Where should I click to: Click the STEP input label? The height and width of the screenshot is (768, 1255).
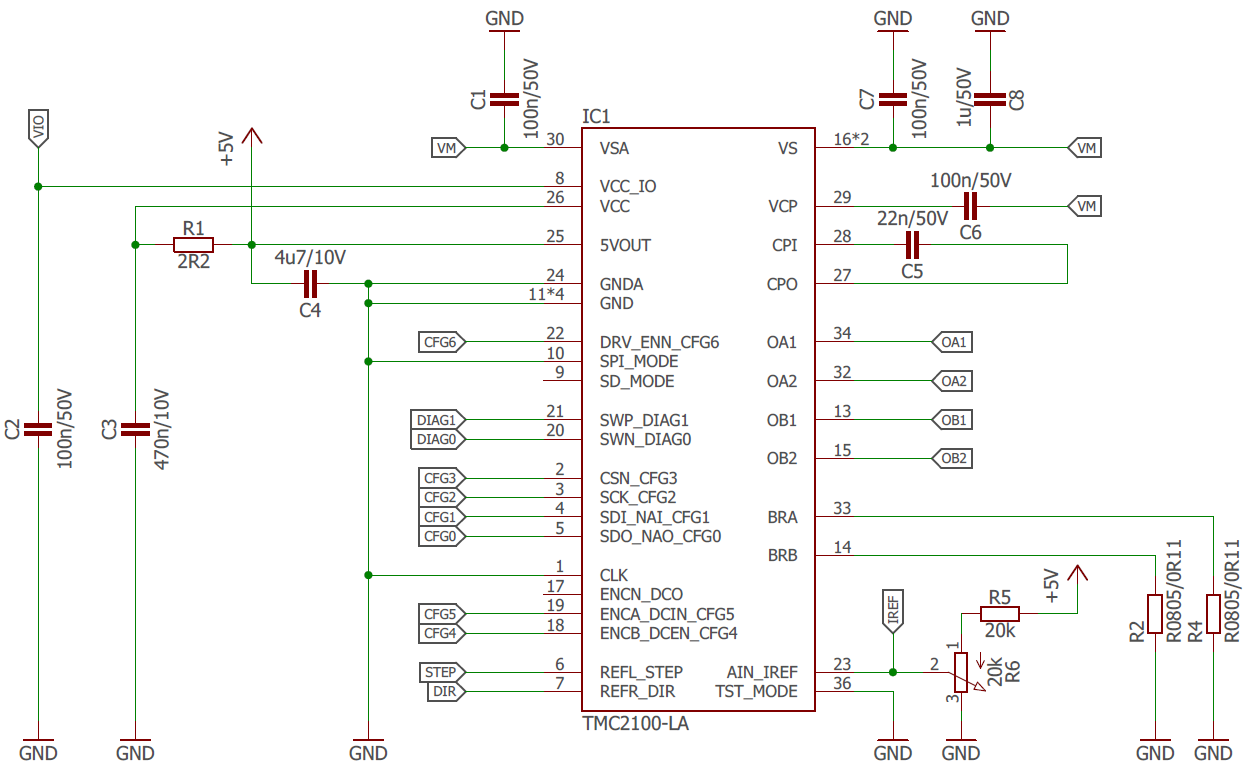click(x=439, y=672)
